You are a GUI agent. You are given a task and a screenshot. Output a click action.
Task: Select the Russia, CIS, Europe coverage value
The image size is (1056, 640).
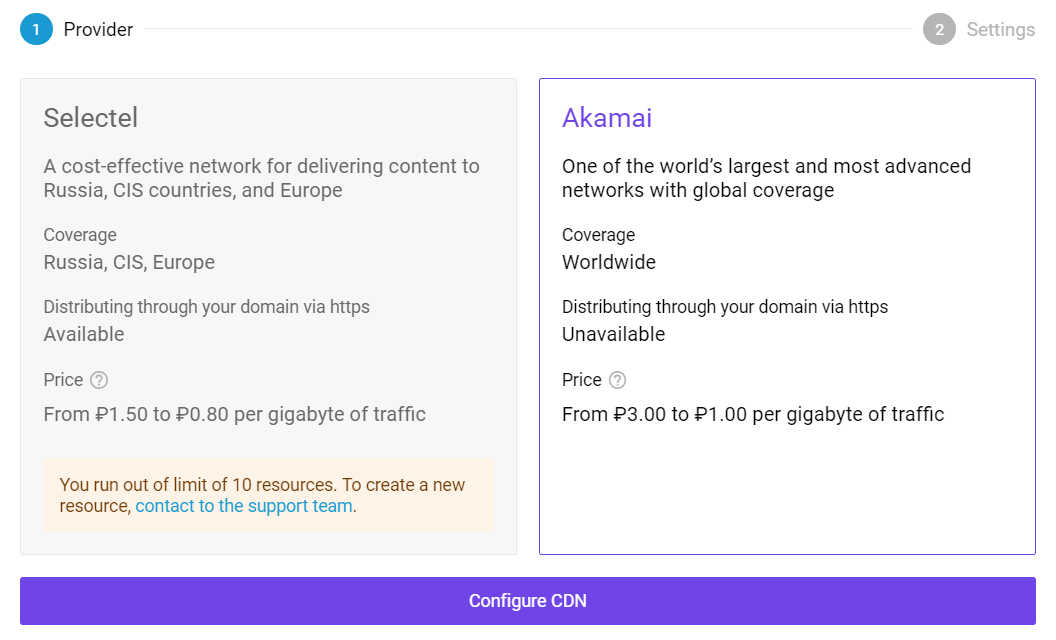tap(129, 262)
